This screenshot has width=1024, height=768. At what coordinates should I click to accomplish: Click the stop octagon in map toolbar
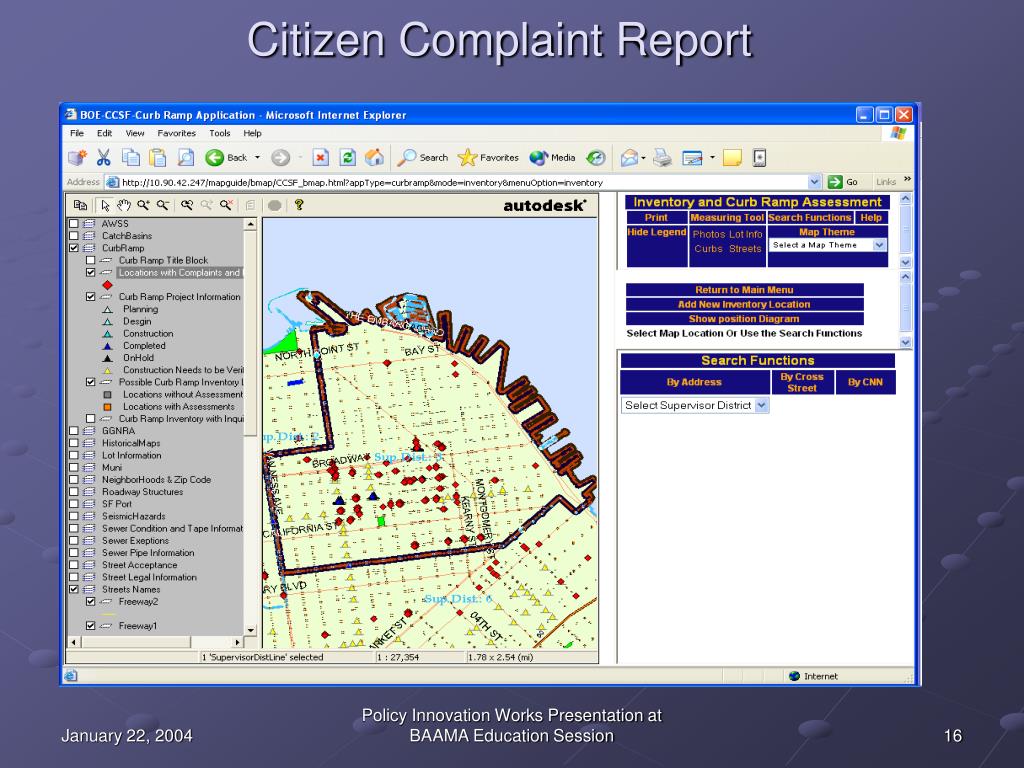pos(274,206)
